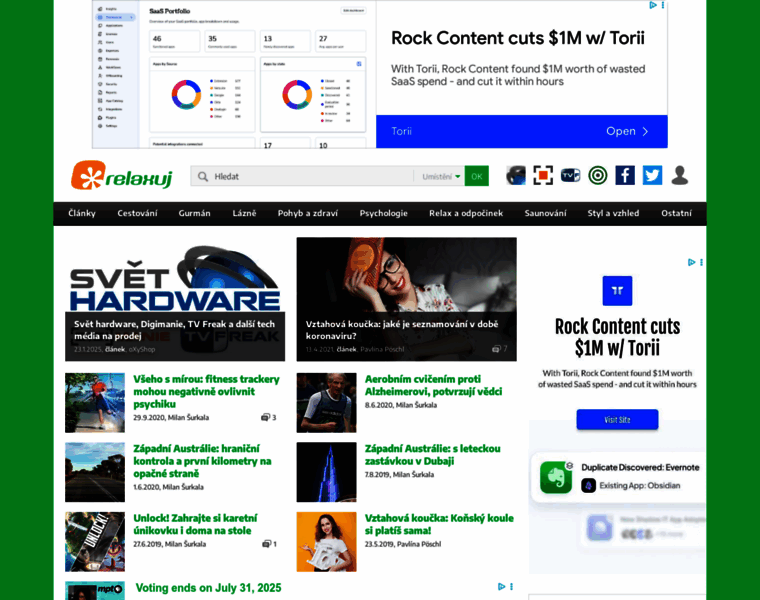Open article Unlock! Zahrajte si karetní únikovku
Viewport: 760px width, 600px height.
[195, 524]
